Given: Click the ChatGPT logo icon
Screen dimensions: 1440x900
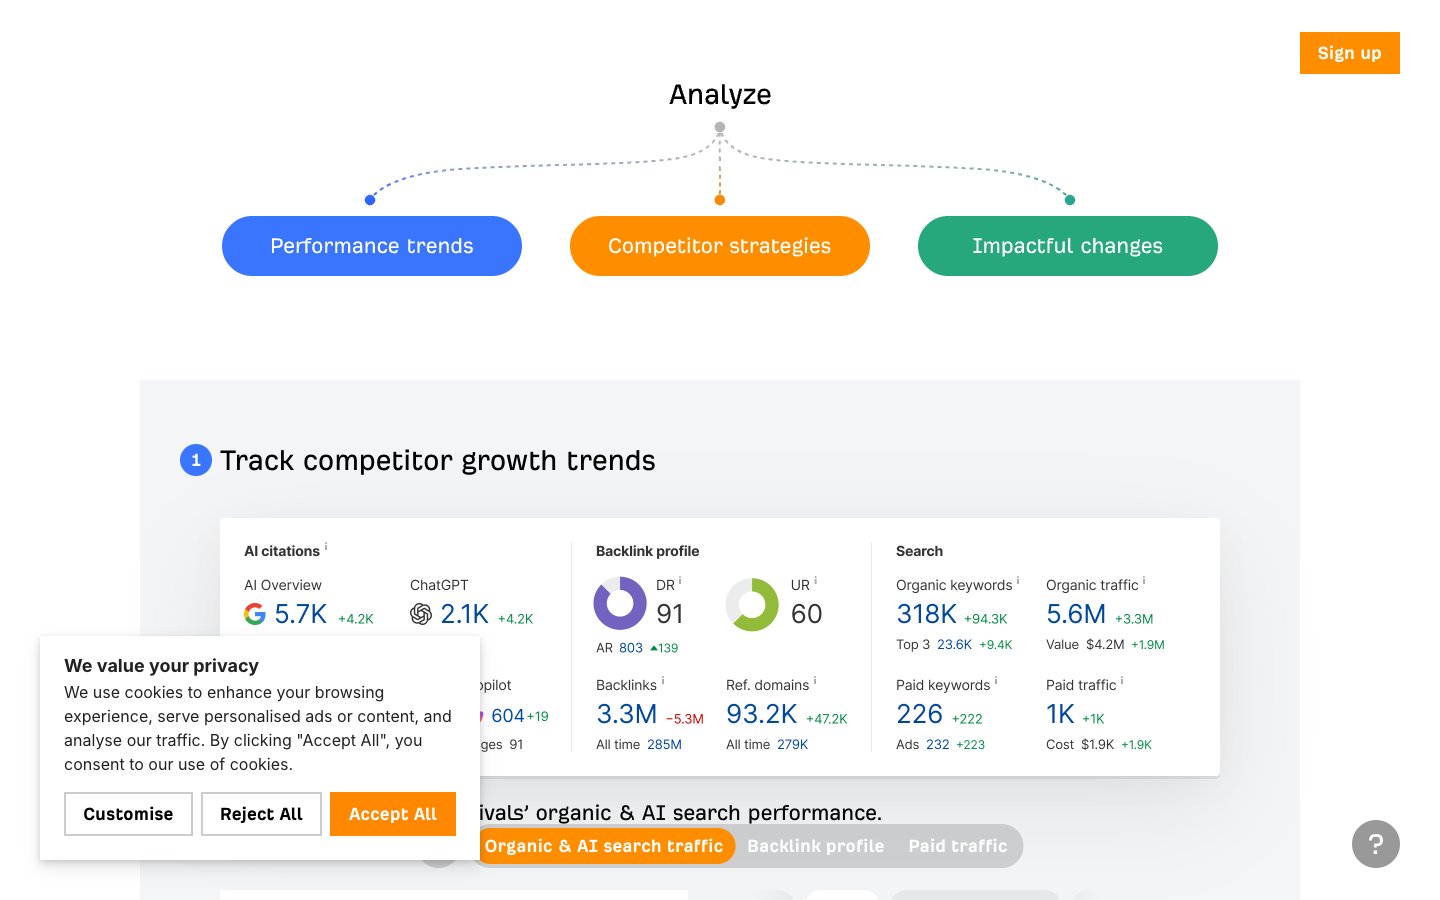Looking at the screenshot, I should coord(421,614).
